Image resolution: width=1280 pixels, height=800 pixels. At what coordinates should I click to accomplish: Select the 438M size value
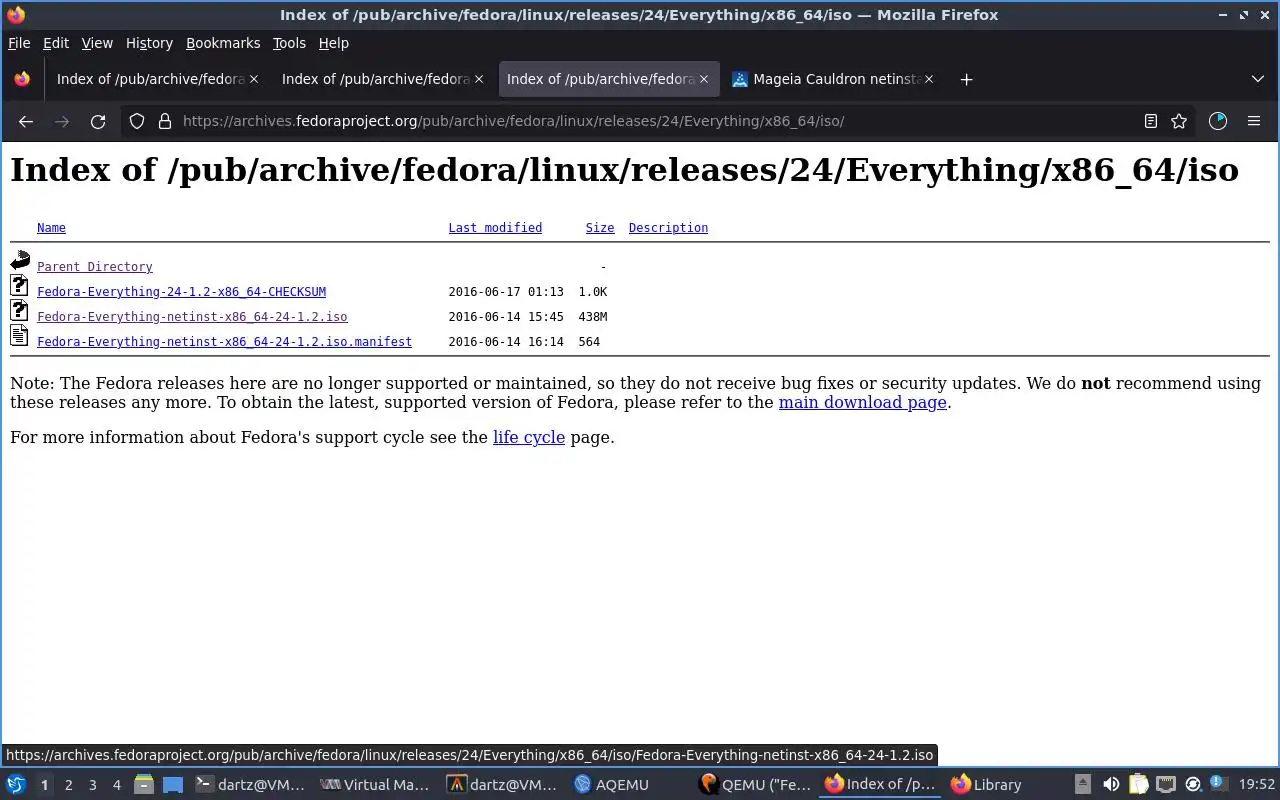coord(593,317)
